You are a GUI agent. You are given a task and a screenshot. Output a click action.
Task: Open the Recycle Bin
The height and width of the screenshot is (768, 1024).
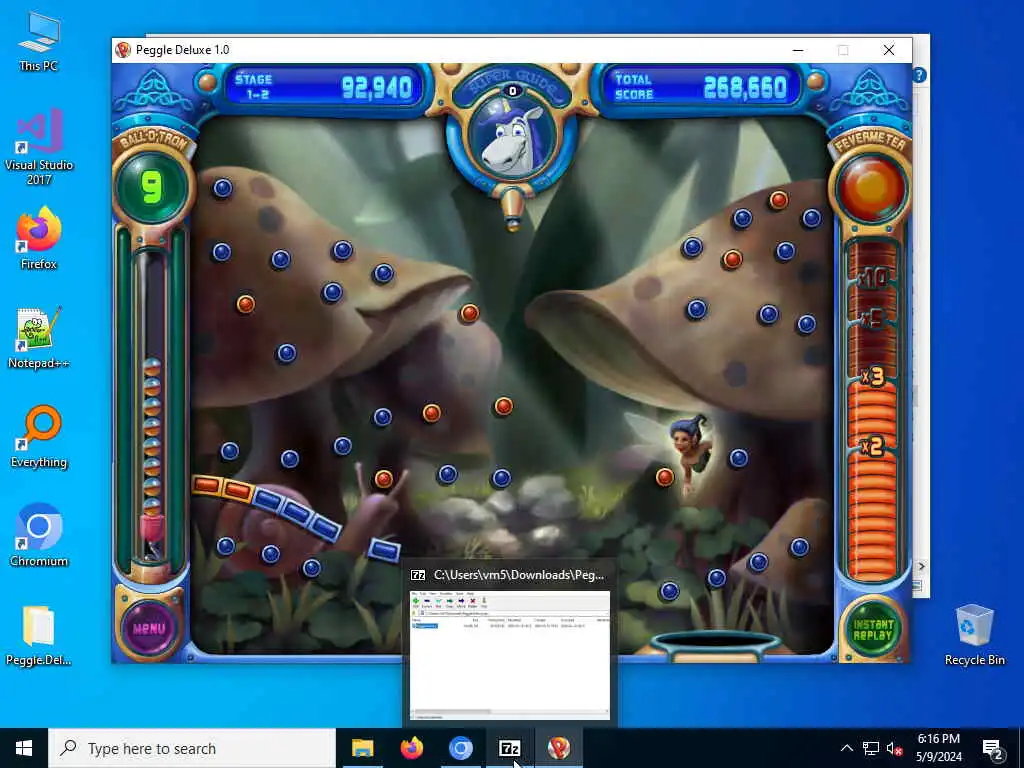click(974, 635)
